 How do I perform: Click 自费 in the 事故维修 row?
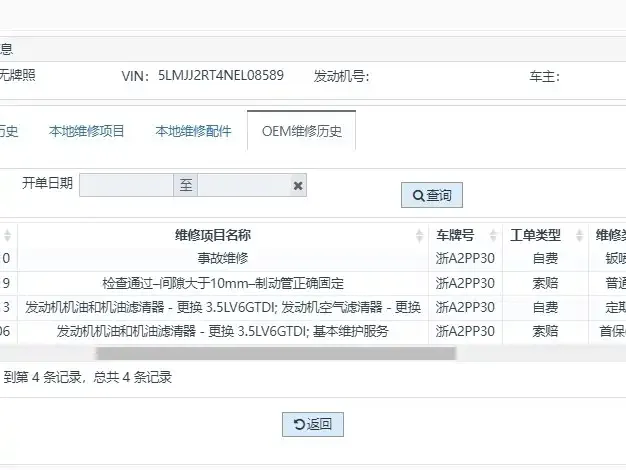point(545,258)
